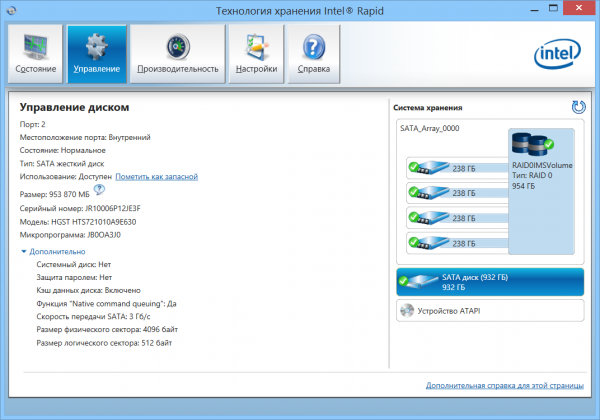Click Пометить как запасной link
600x420 pixels.
[x=157, y=177]
